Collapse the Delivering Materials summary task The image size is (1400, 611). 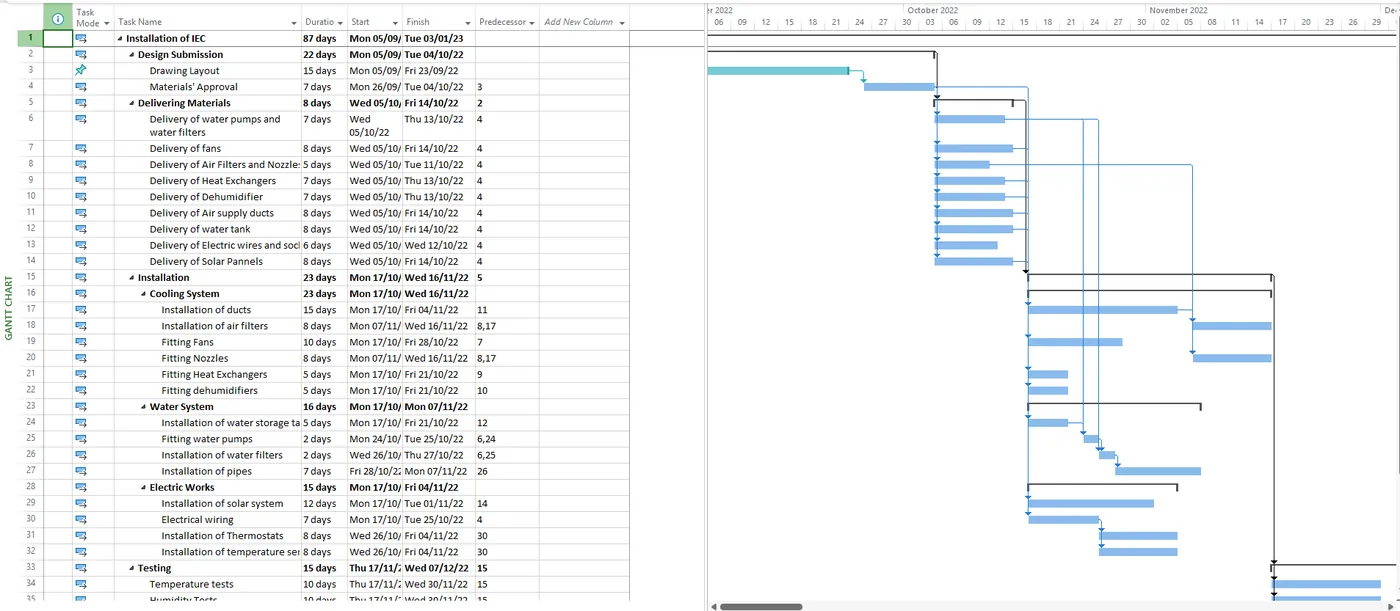(x=133, y=103)
